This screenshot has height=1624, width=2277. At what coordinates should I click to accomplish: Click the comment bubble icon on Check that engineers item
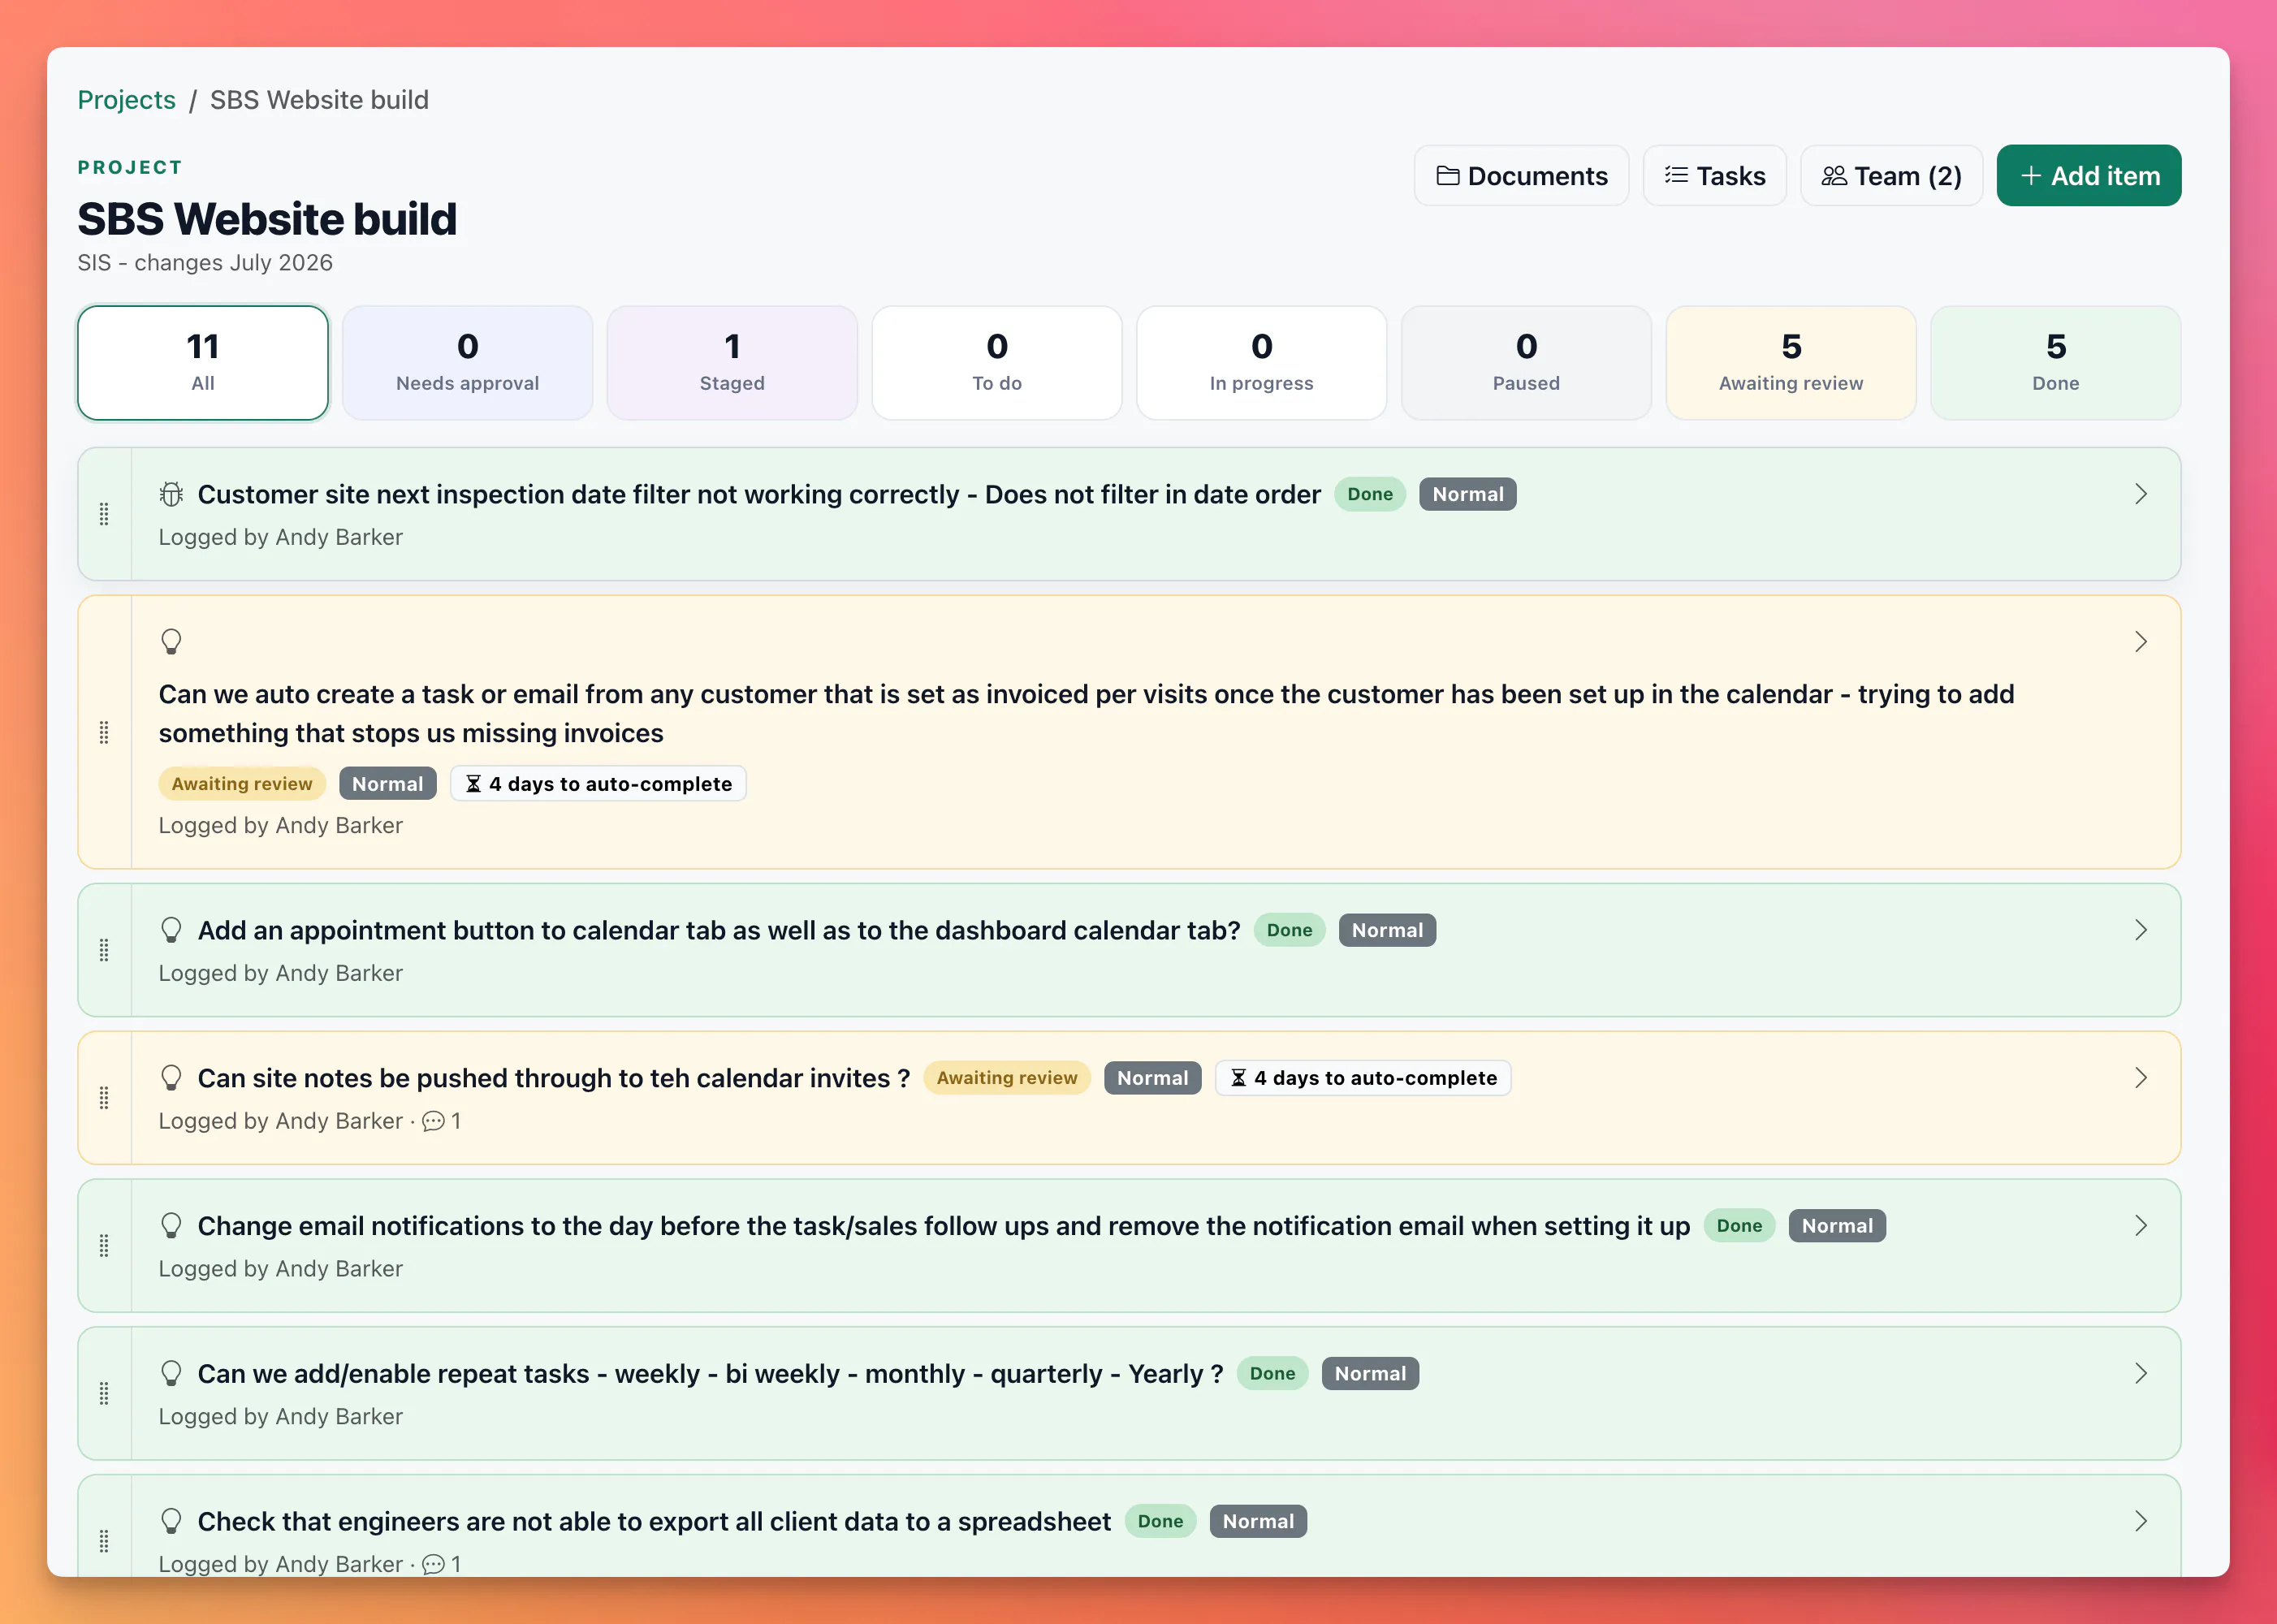click(433, 1565)
